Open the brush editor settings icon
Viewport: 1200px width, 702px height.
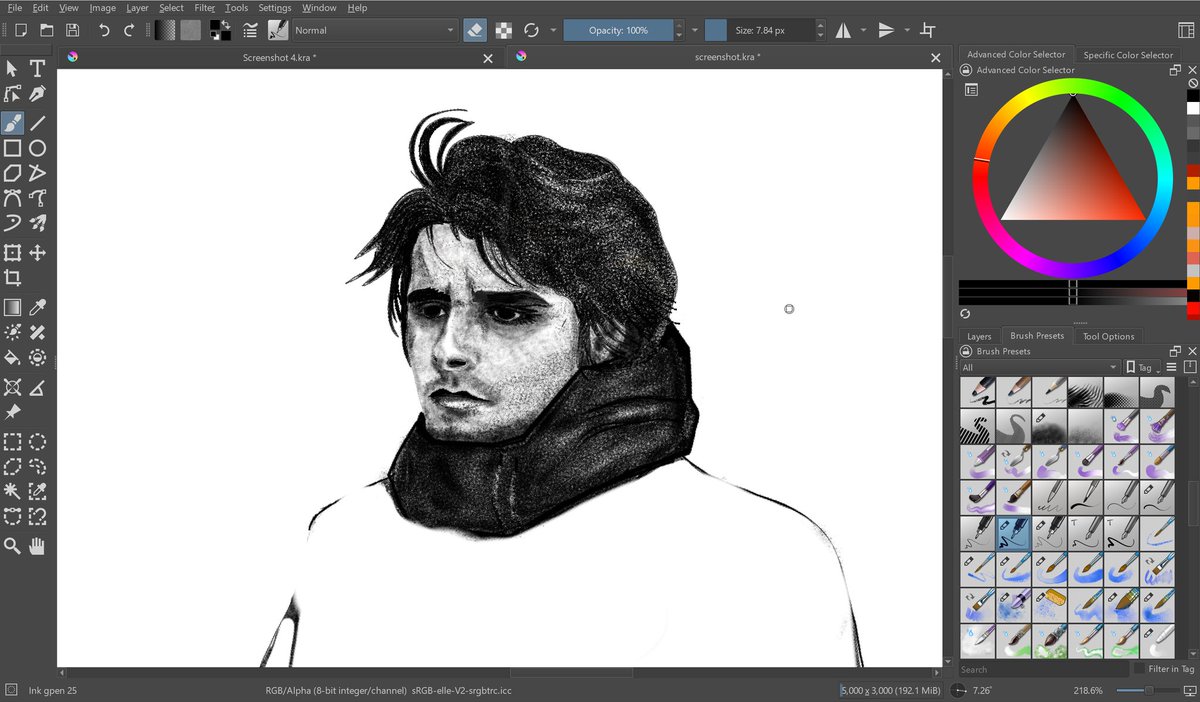point(250,30)
